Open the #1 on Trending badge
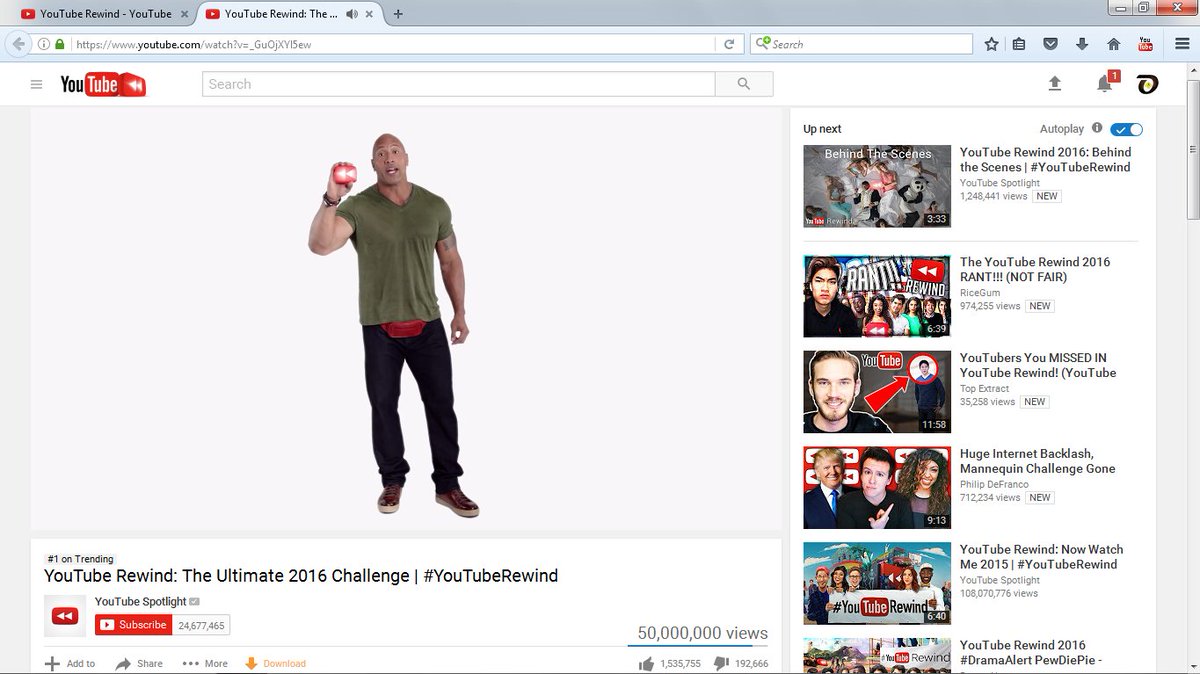This screenshot has width=1200, height=674. (80, 559)
